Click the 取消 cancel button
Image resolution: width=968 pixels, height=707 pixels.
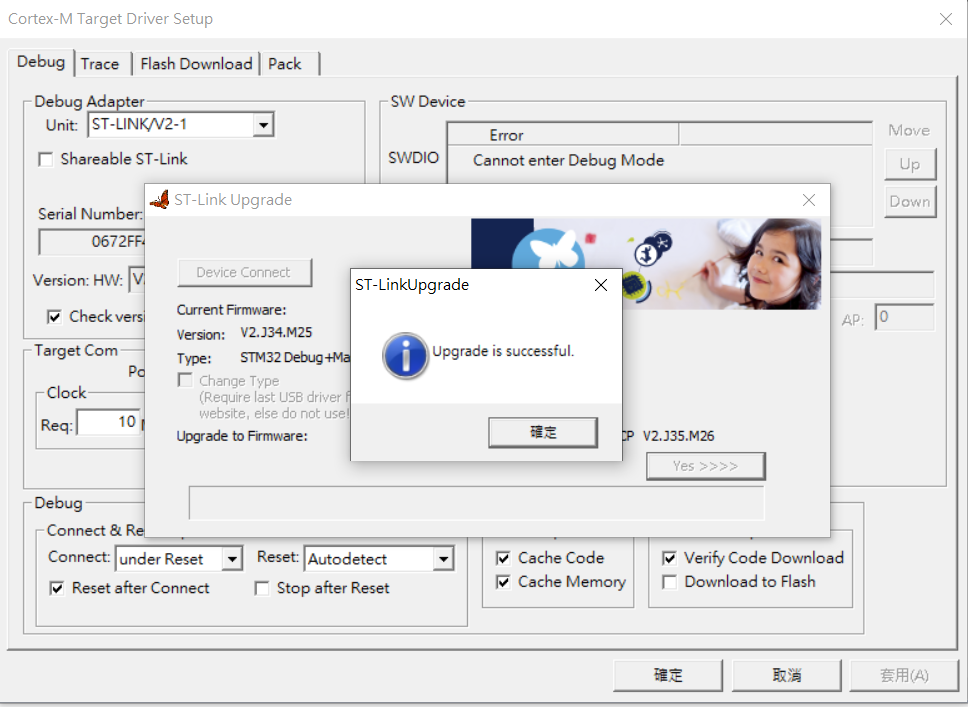point(786,676)
